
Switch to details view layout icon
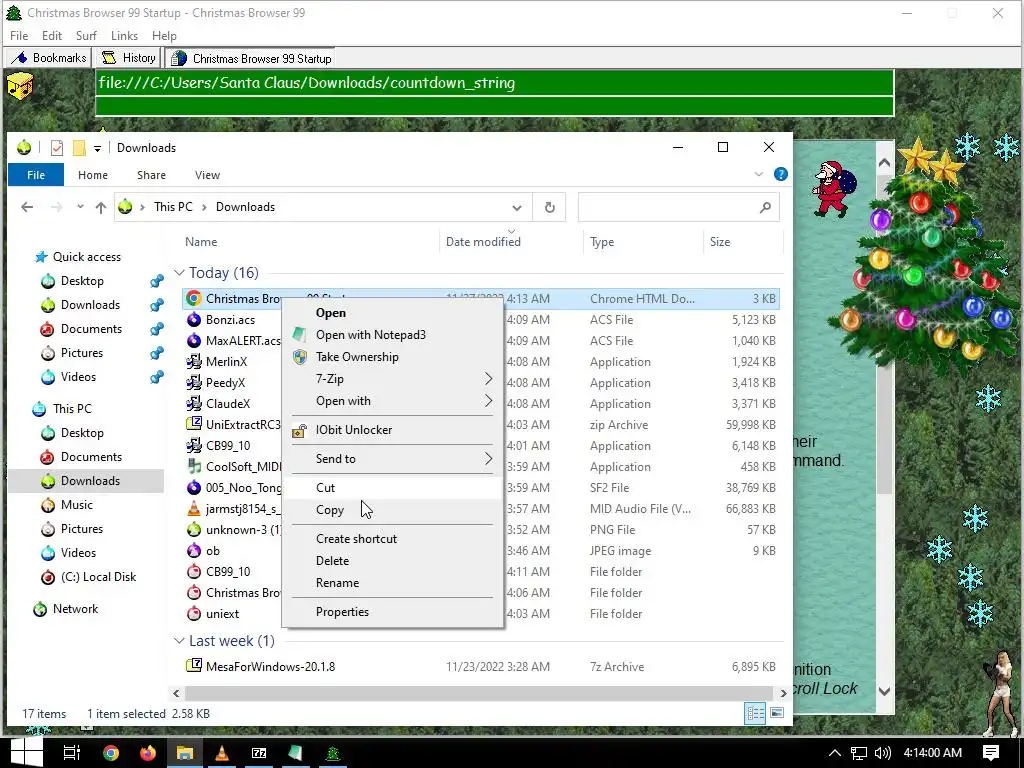pyautogui.click(x=756, y=713)
